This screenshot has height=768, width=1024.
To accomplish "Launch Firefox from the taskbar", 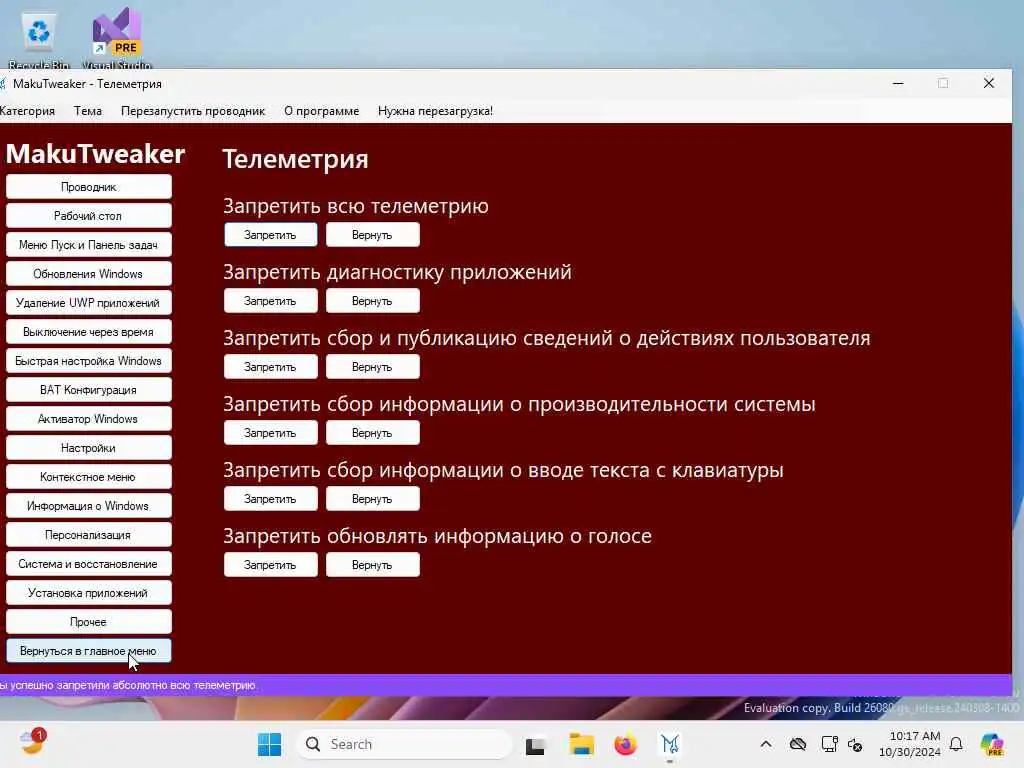I will (x=626, y=744).
